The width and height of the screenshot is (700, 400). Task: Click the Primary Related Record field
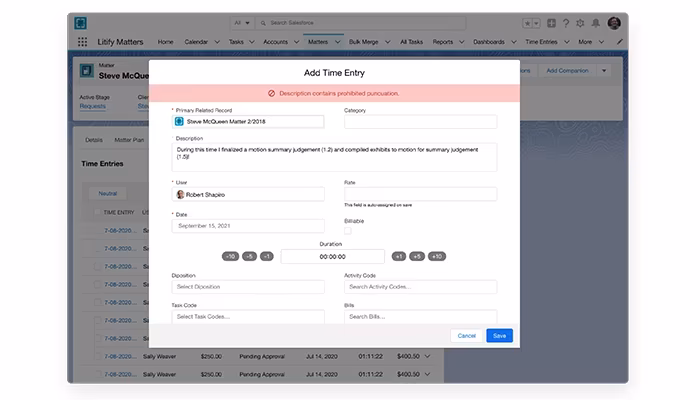pyautogui.click(x=248, y=121)
